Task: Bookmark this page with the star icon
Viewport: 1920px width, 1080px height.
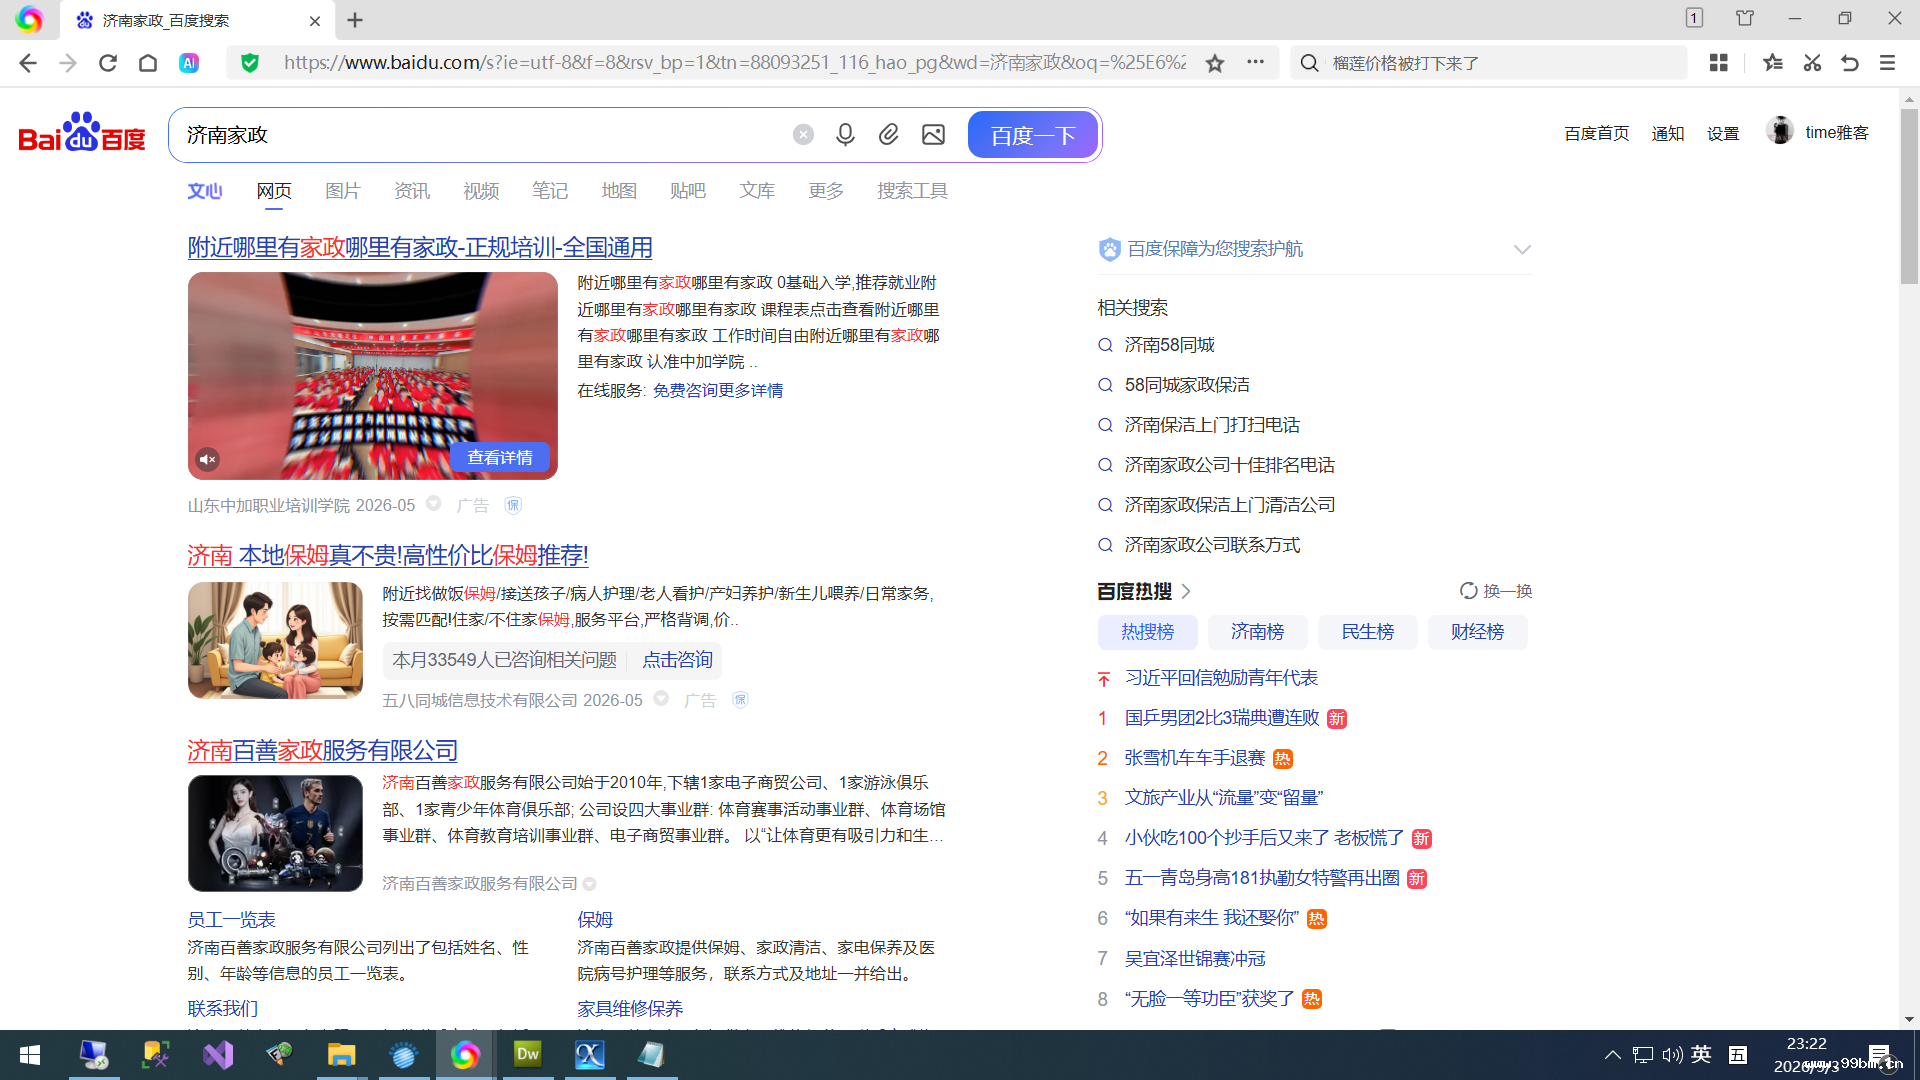Action: 1215,63
